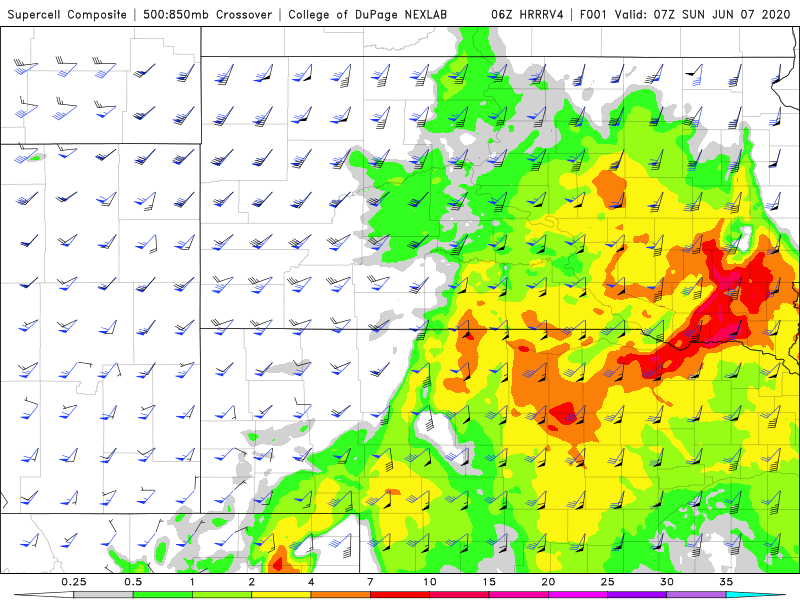
Task: Click the legend value 10
Action: pos(430,582)
